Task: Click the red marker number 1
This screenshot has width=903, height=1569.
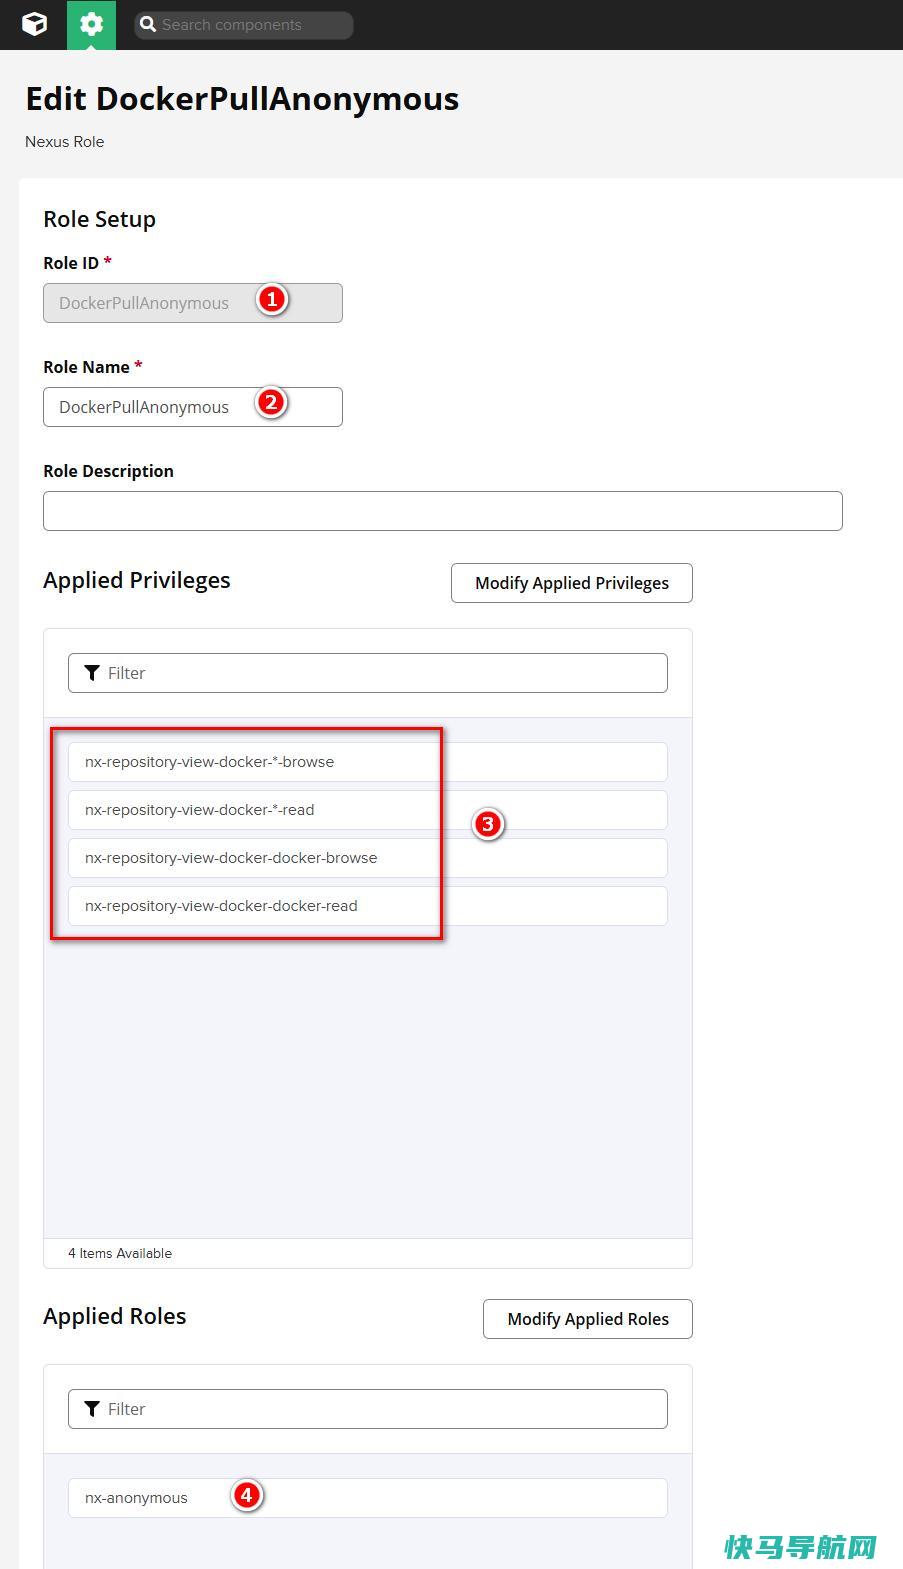Action: [271, 299]
